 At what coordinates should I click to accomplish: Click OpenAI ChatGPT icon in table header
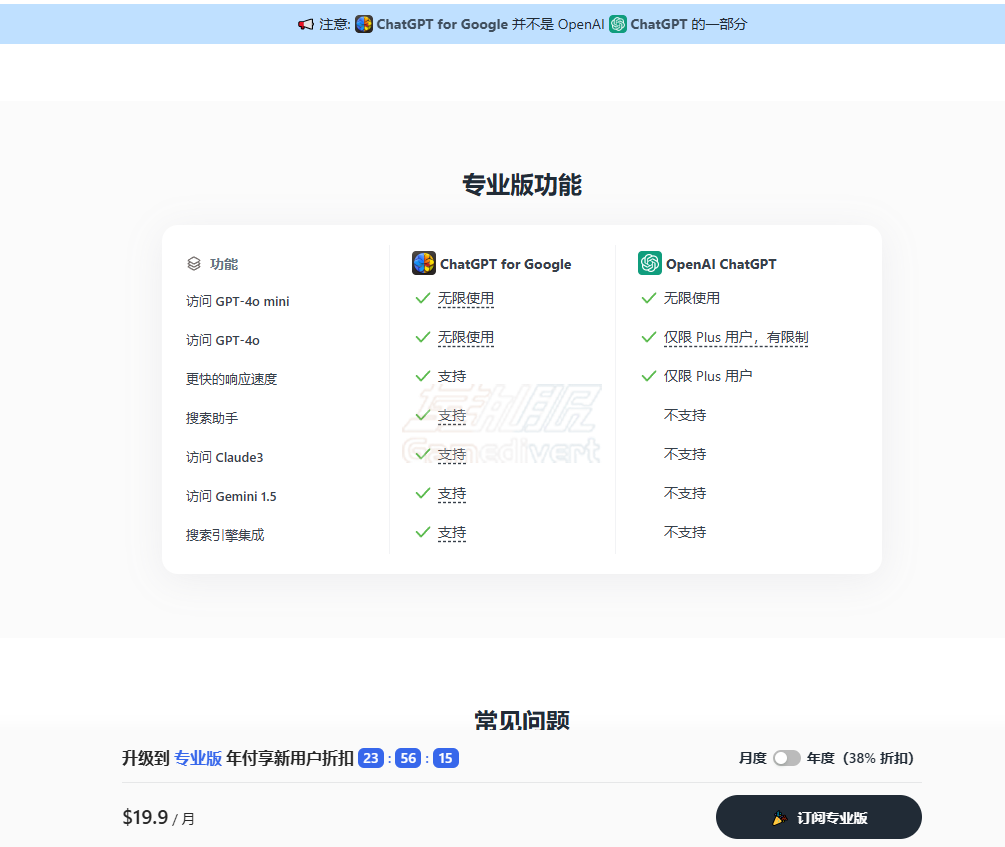point(649,263)
